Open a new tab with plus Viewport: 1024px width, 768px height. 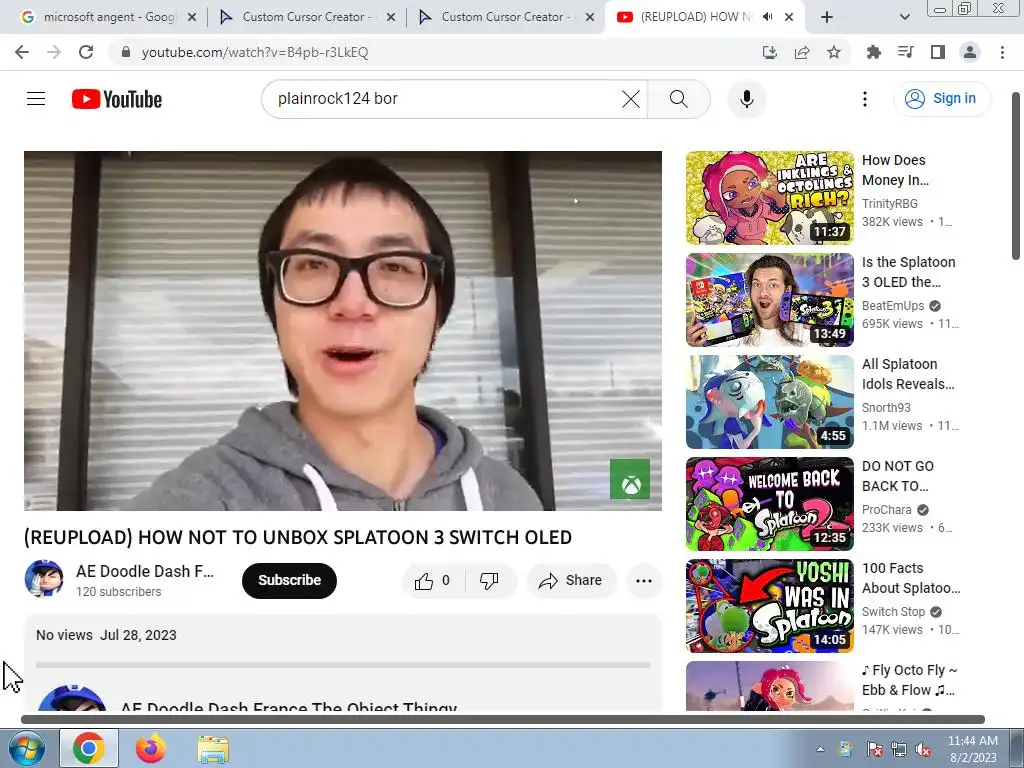[x=827, y=17]
